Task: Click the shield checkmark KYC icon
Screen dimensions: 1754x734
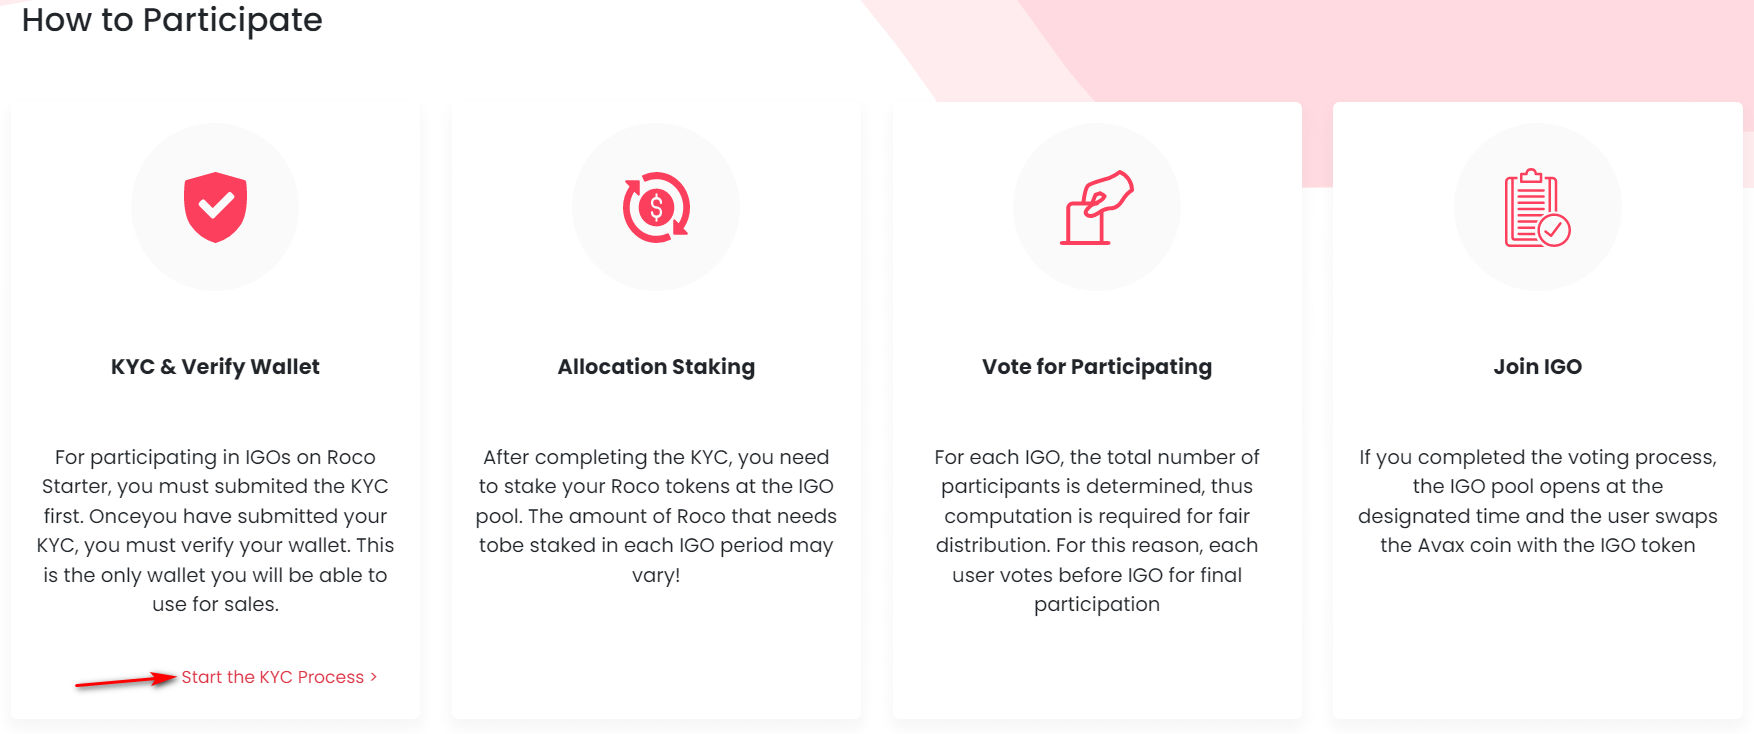Action: 215,207
